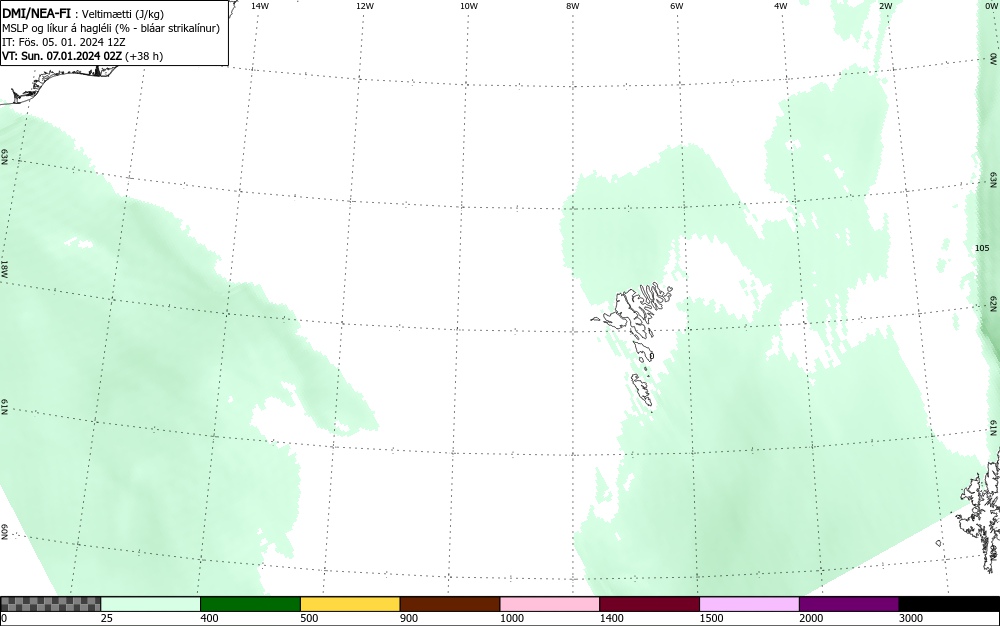Image resolution: width=1000 pixels, height=626 pixels.
Task: Click the legend value '3000'
Action: [x=911, y=618]
